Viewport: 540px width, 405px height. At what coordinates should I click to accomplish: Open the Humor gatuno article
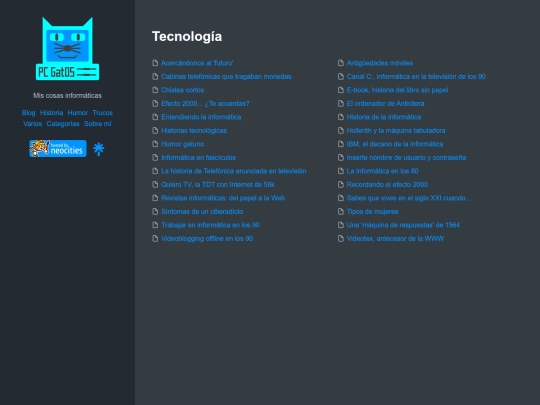tap(183, 144)
